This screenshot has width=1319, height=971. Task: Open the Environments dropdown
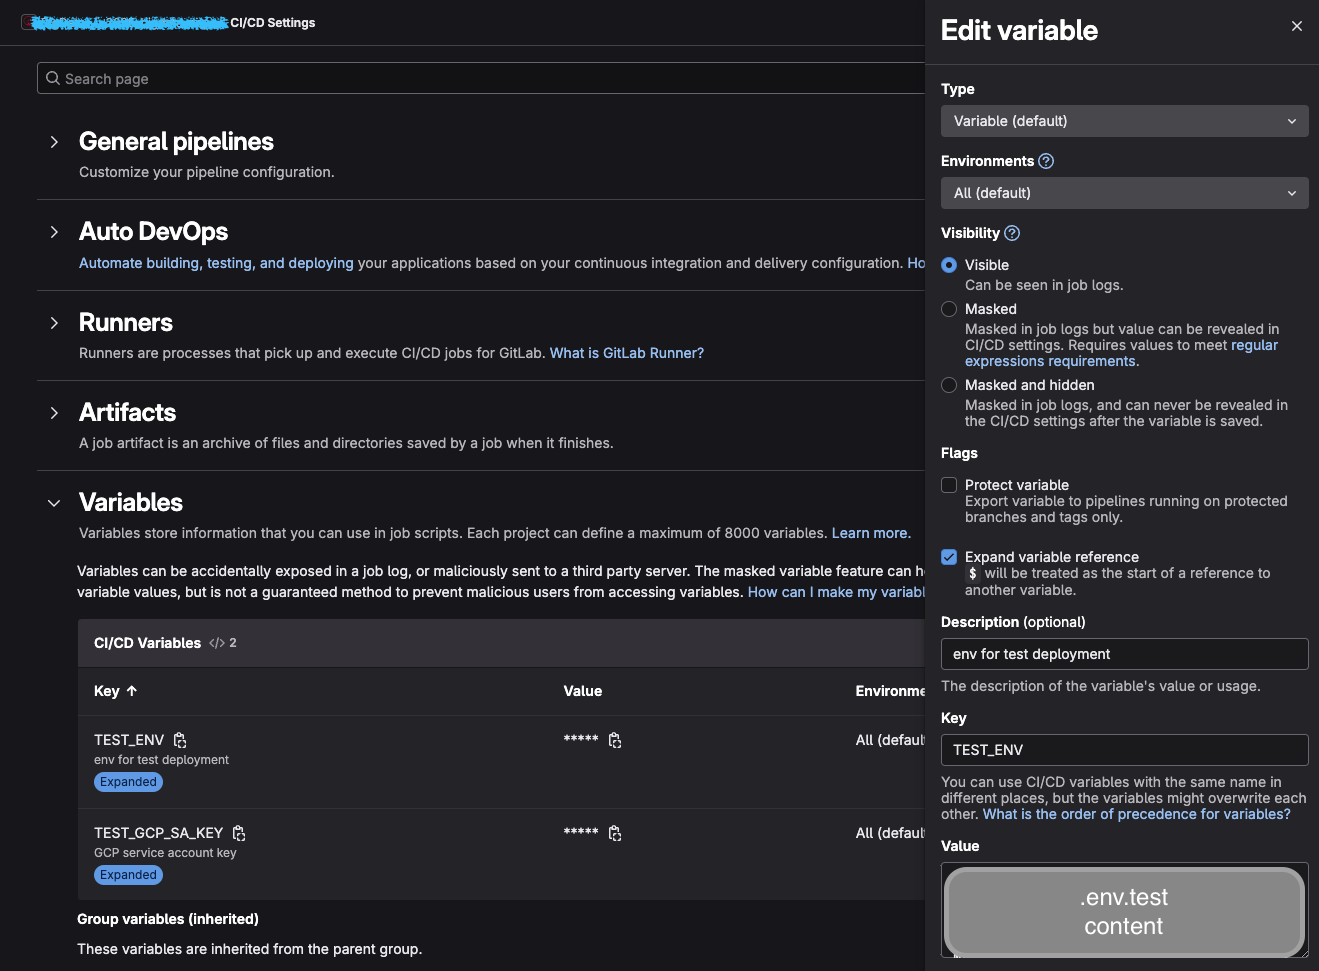pyautogui.click(x=1124, y=193)
